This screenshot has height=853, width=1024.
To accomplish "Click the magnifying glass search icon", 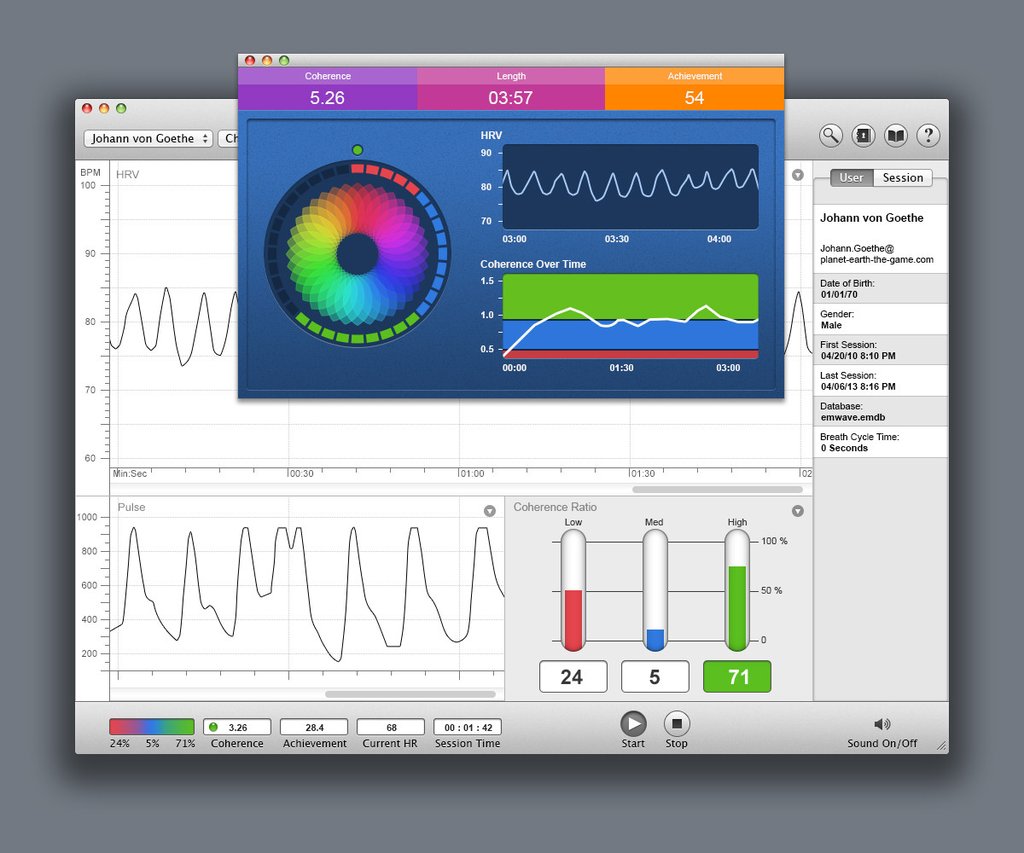I will point(830,136).
